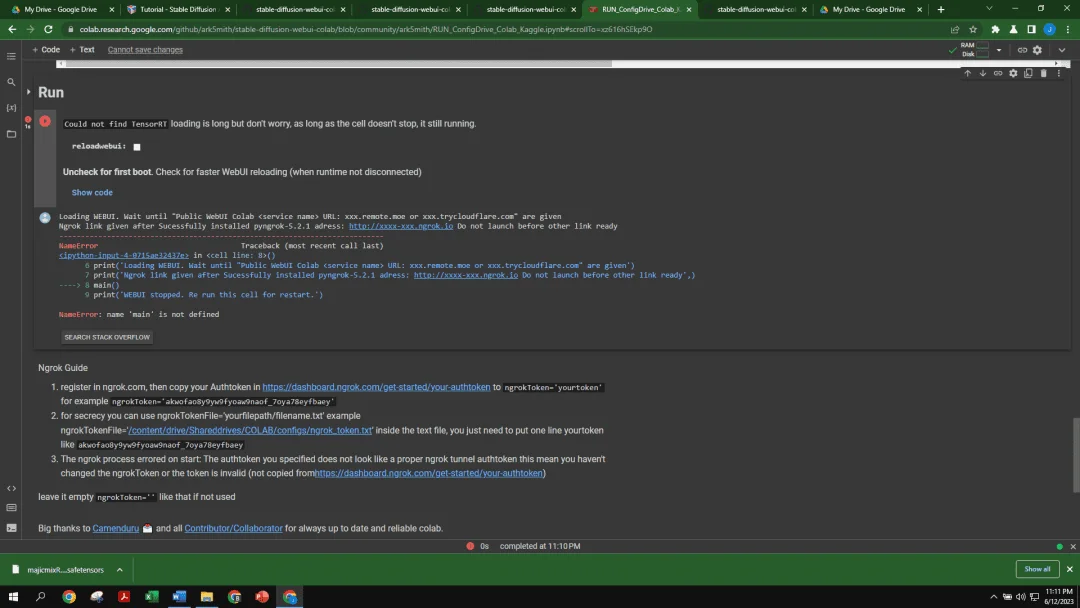
Task: Share this page icon in address bar
Action: click(955, 30)
